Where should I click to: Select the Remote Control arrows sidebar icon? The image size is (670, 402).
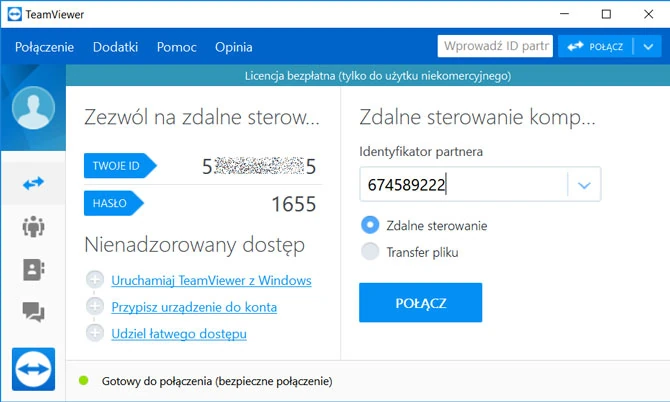[x=33, y=183]
